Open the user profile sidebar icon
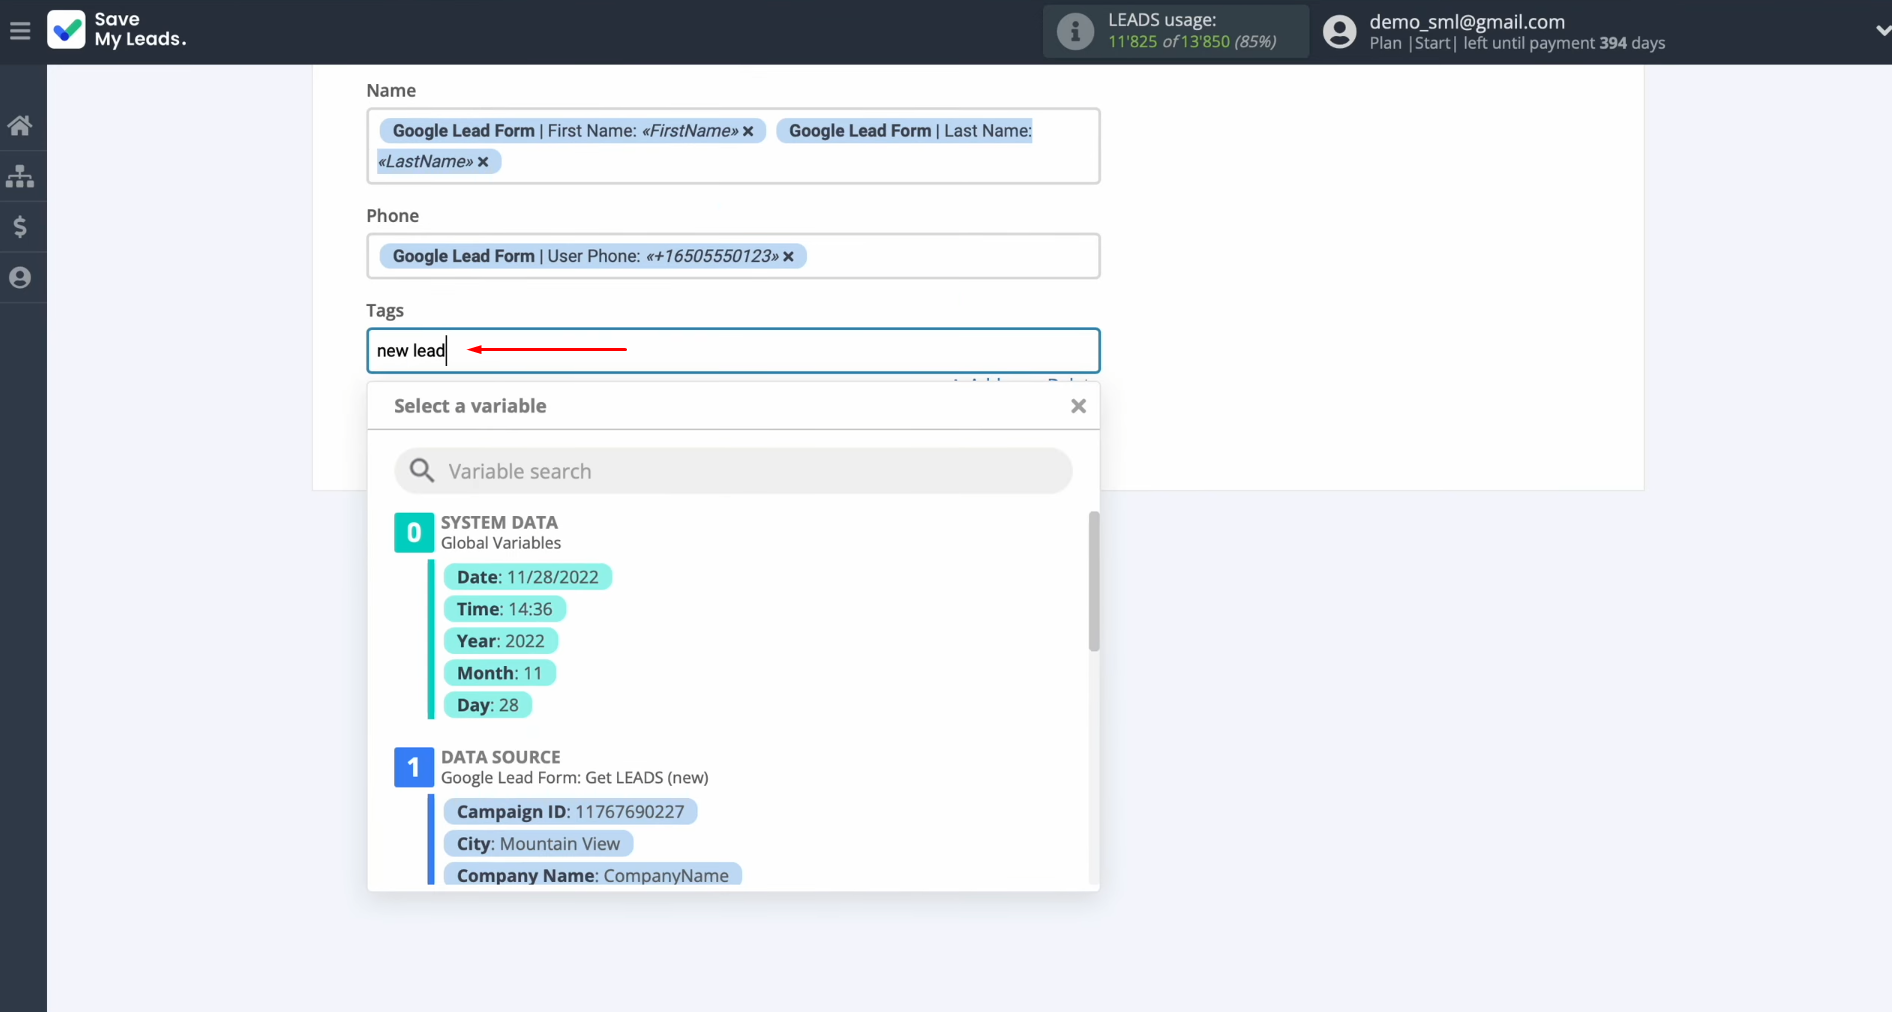This screenshot has width=1892, height=1012. click(x=20, y=278)
